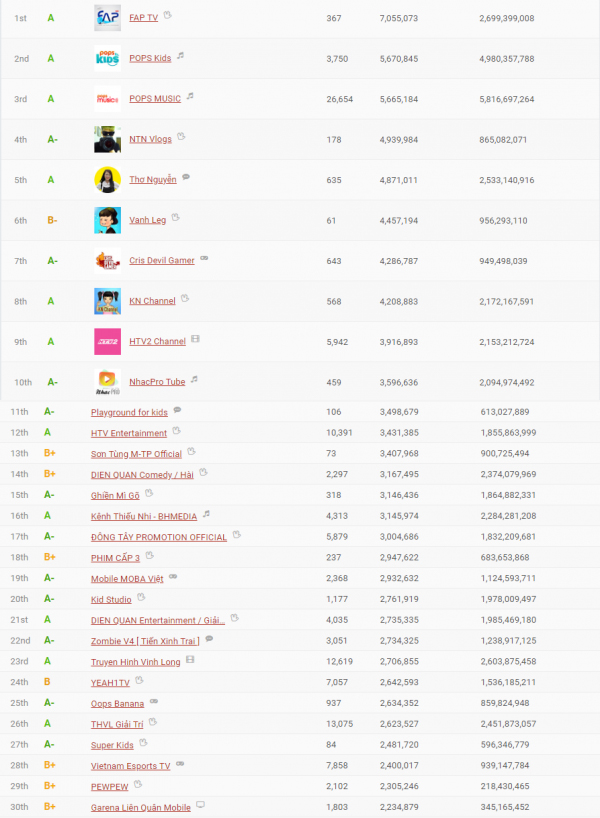
Task: Click the gamepad icon beside Mobile MOBA Việt
Action: pos(172,577)
